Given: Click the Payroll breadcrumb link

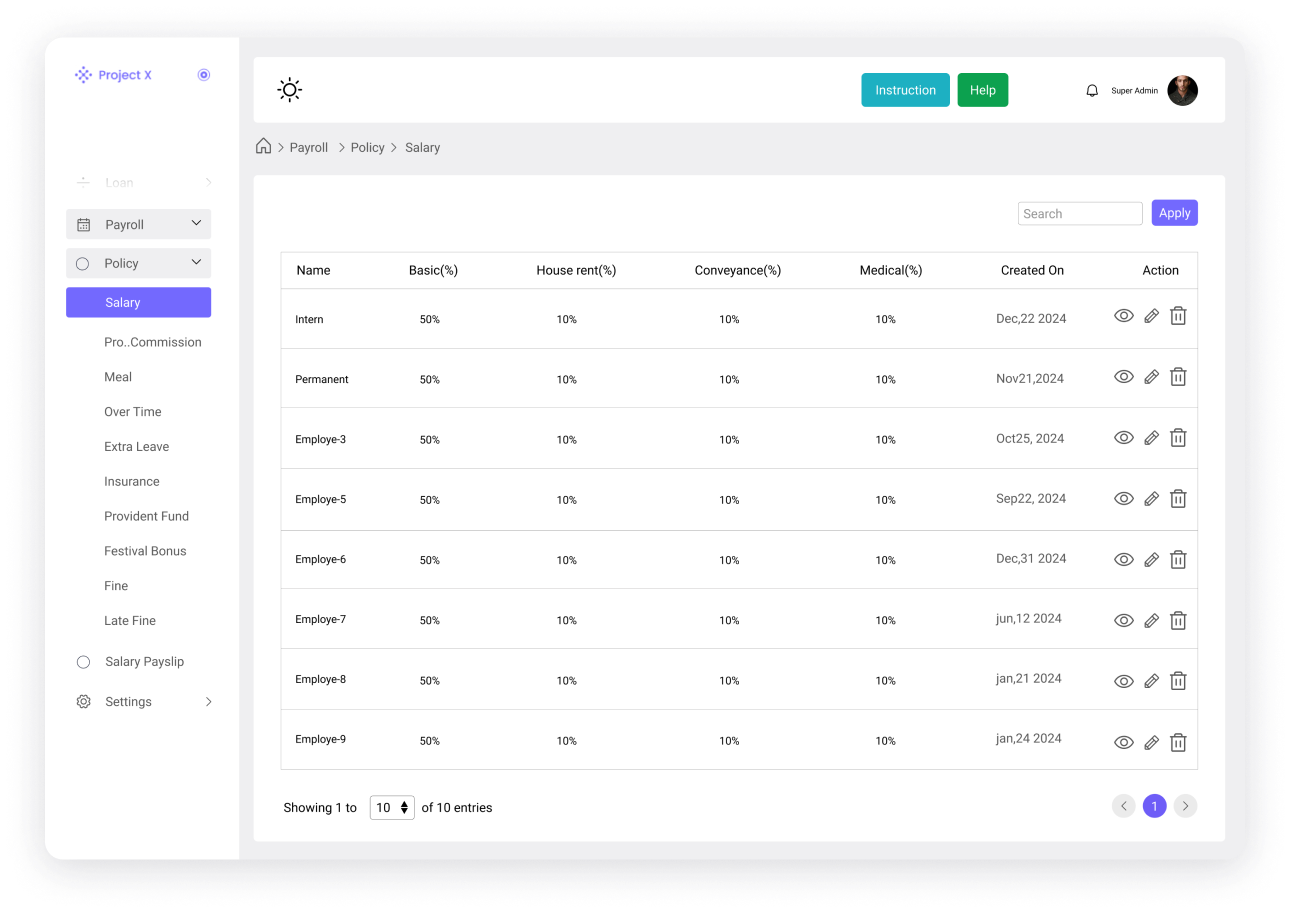Looking at the screenshot, I should click(x=309, y=147).
